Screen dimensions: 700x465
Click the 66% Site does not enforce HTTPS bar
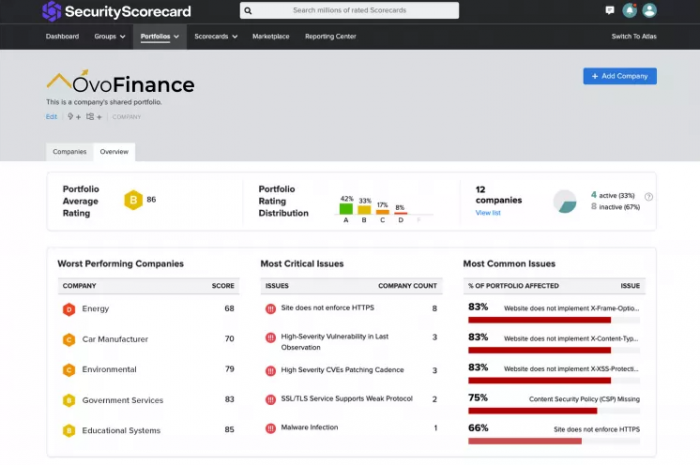point(554,441)
